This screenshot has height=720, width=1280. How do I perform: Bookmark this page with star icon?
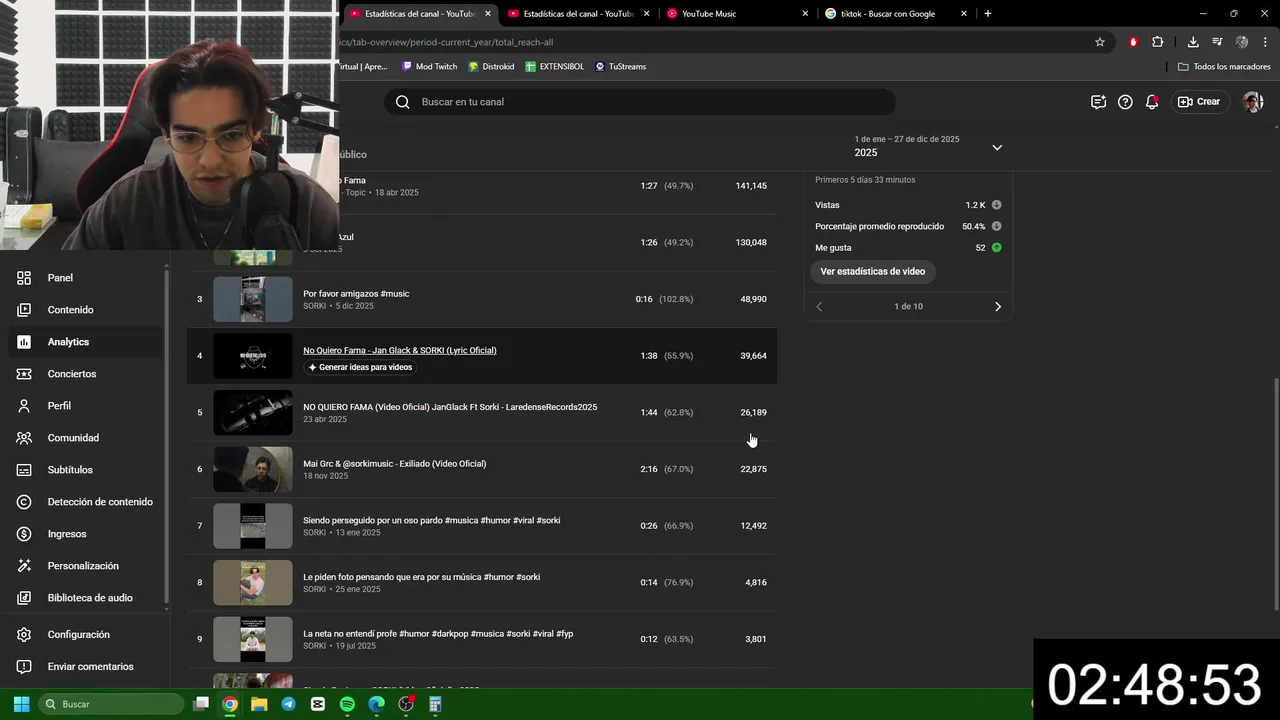(1100, 42)
